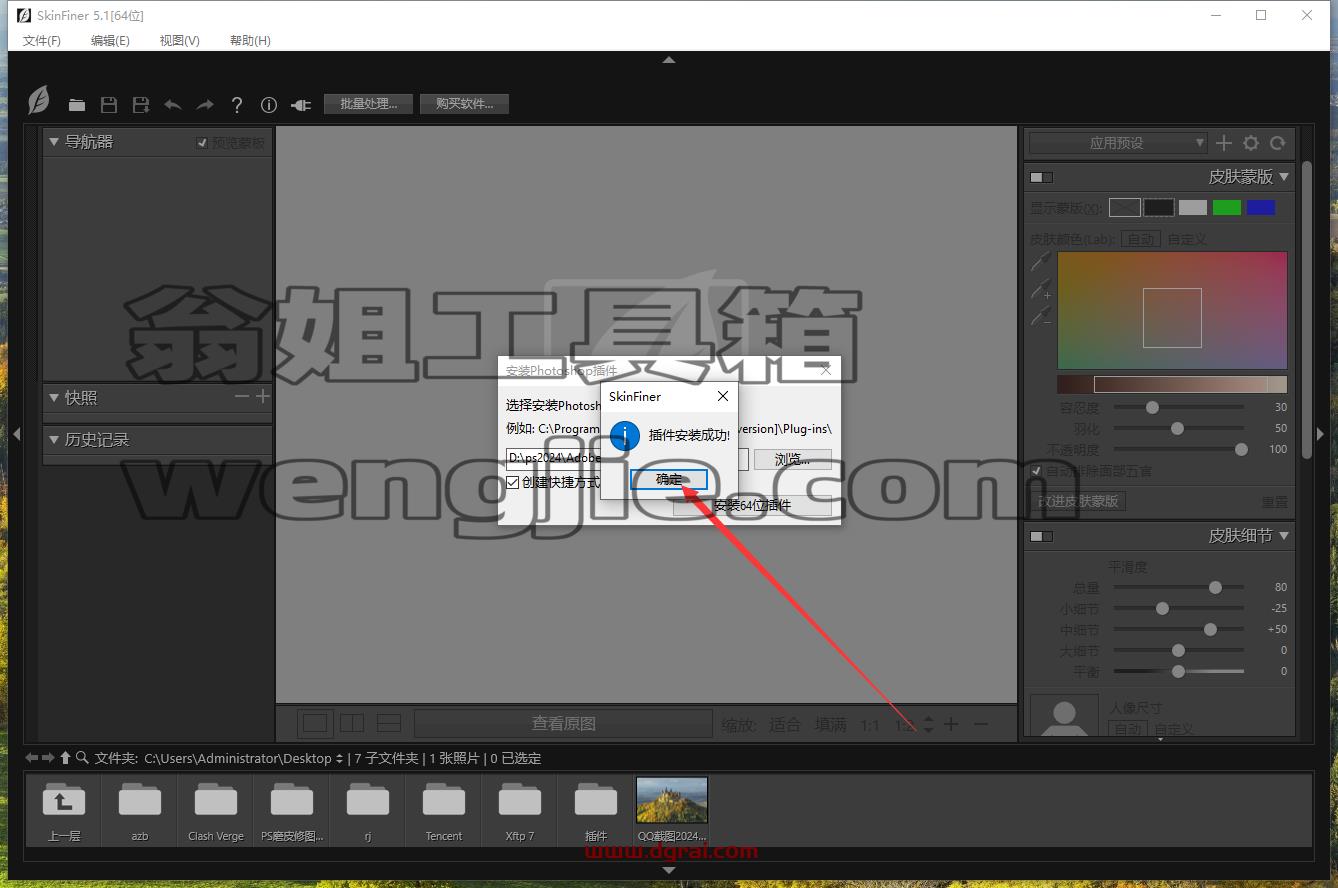Click the info circle icon in toolbar
Image resolution: width=1338 pixels, height=888 pixels.
pyautogui.click(x=269, y=104)
